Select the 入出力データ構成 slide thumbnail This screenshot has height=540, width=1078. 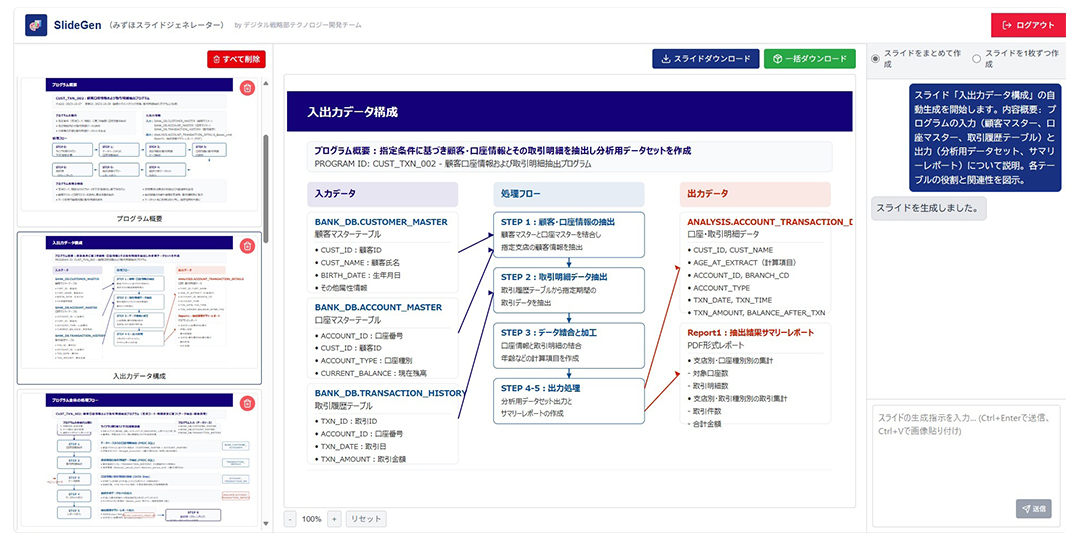coord(139,300)
